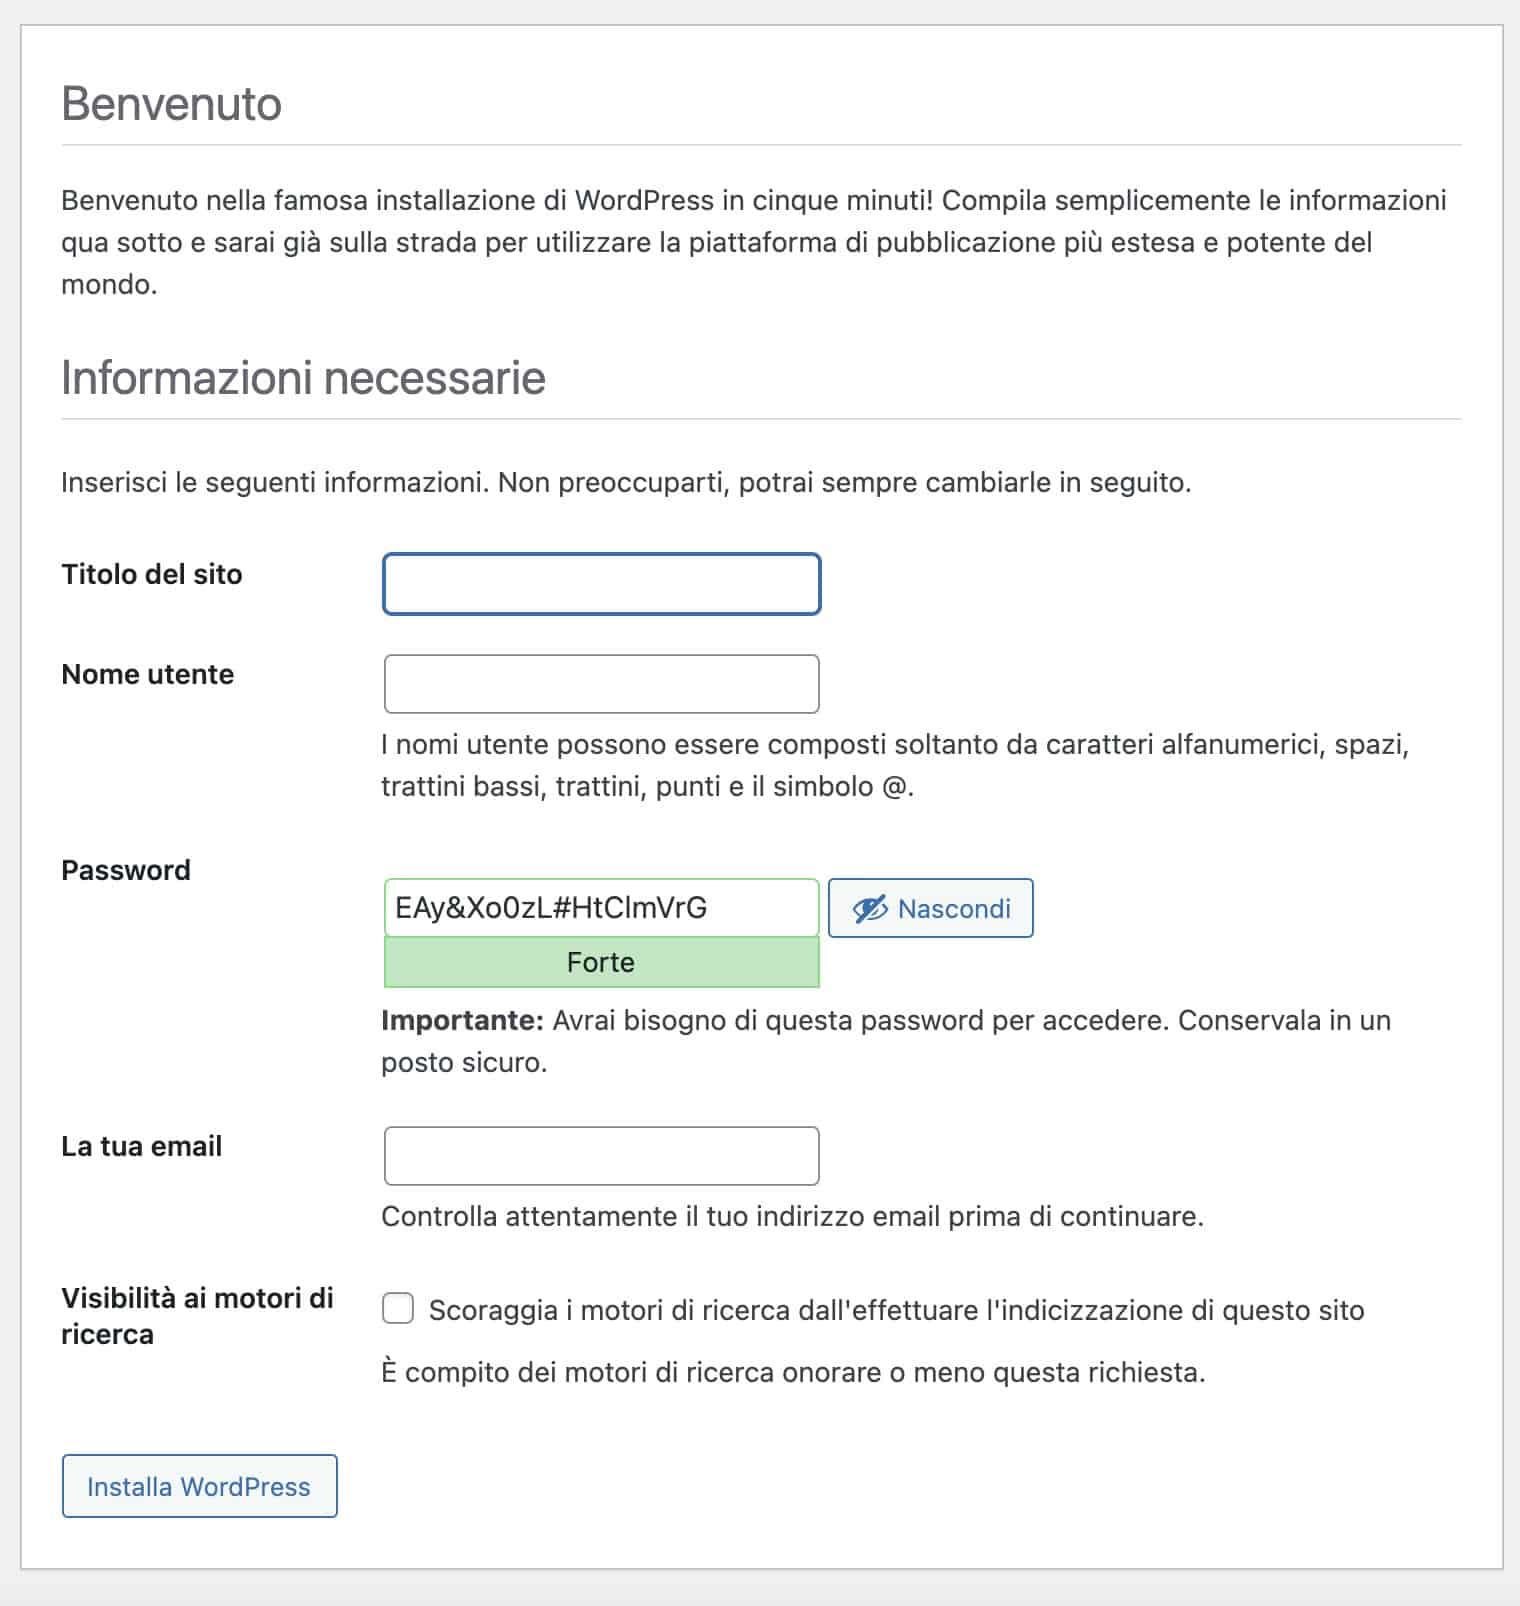1520x1606 pixels.
Task: Click the green Forte strength indicator
Action: pyautogui.click(x=600, y=962)
